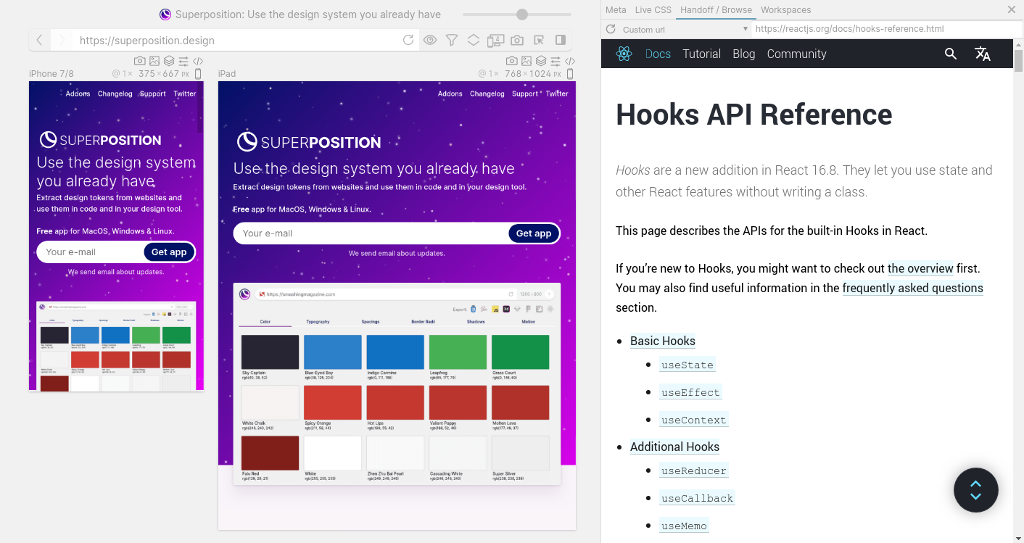Screen dimensions: 1024x543
Task: Switch to the Live CSS tab
Action: (x=653, y=10)
